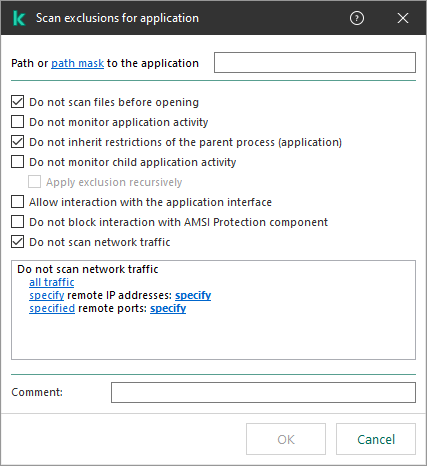Check 'Do not block interaction with AMSI Protection component'
427x466 pixels.
tap(17, 222)
